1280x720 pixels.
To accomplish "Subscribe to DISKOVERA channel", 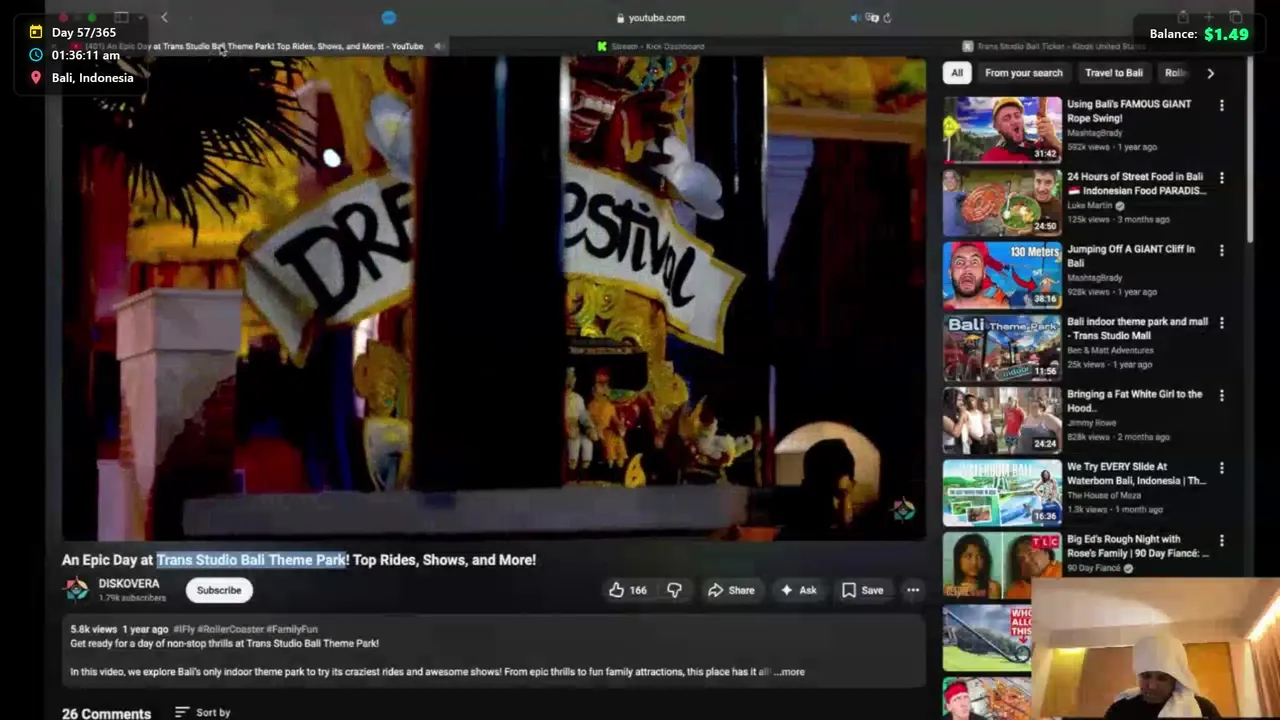I will click(219, 590).
